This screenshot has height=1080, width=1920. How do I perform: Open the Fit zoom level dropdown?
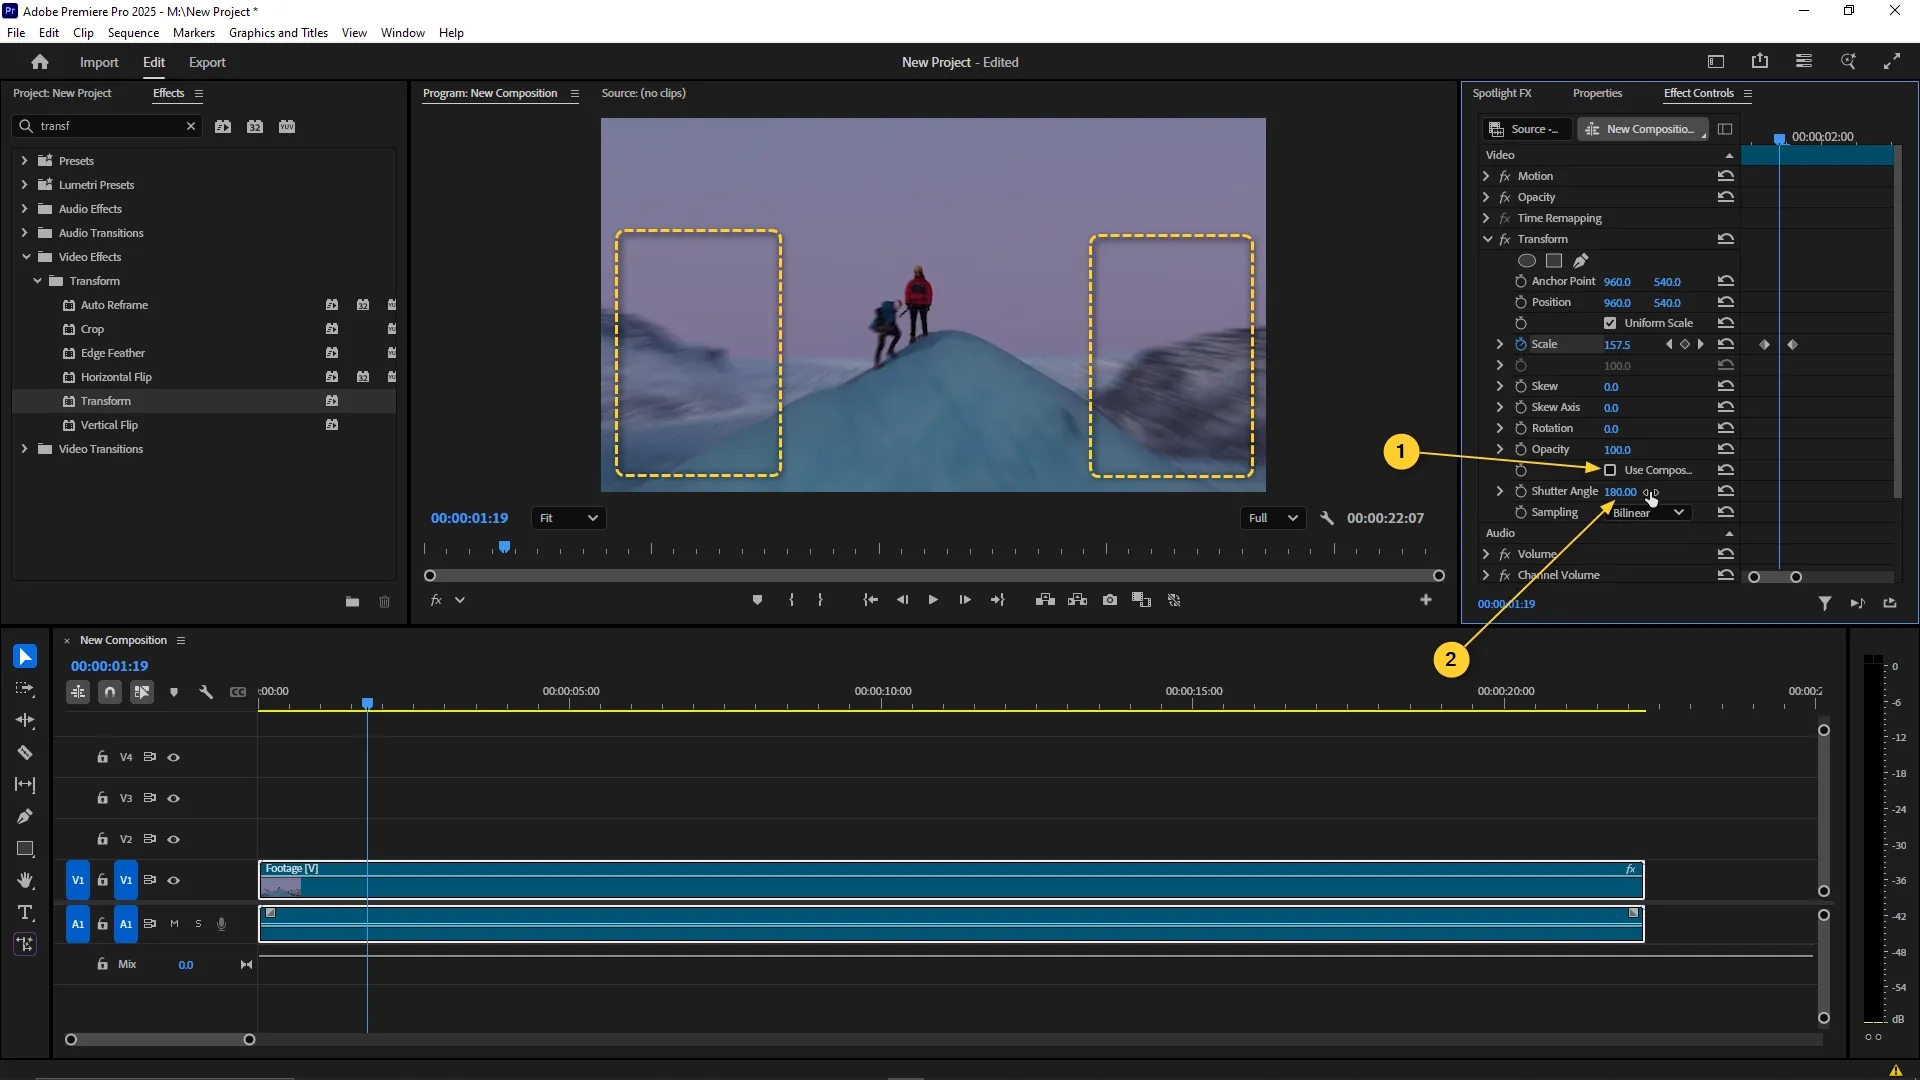(568, 518)
